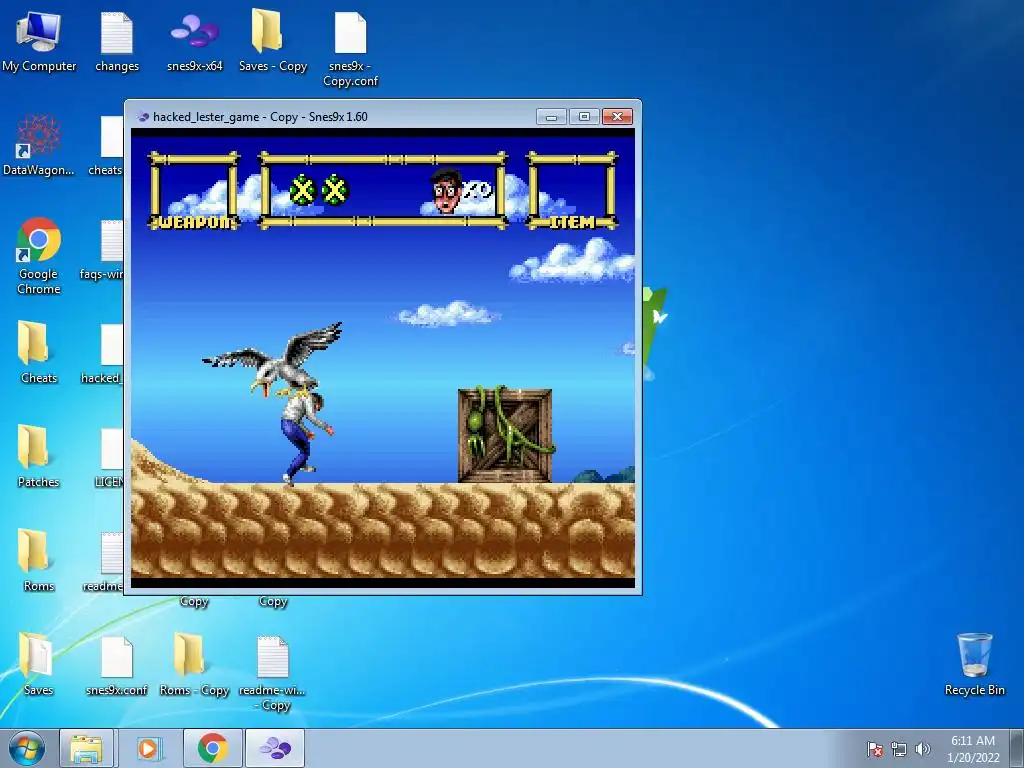The width and height of the screenshot is (1024, 768).
Task: Select the Patches folder icon
Action: 39,456
